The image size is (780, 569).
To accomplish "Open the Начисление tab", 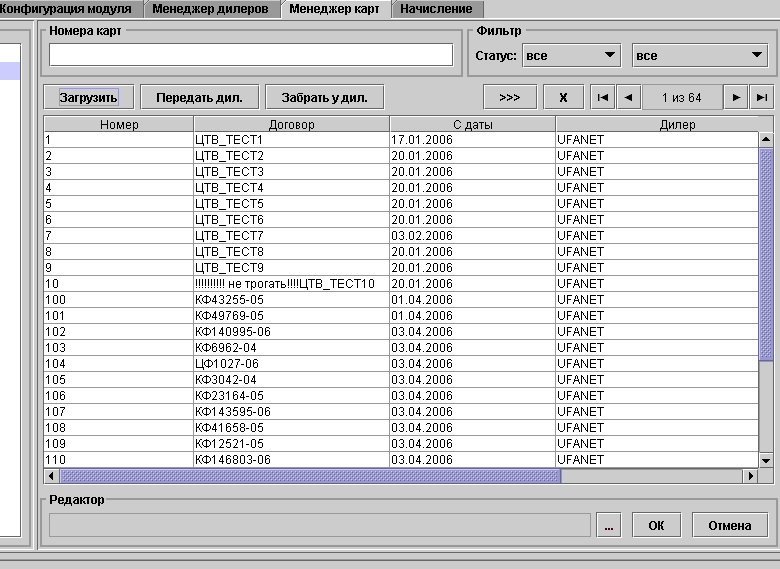I will click(x=437, y=9).
